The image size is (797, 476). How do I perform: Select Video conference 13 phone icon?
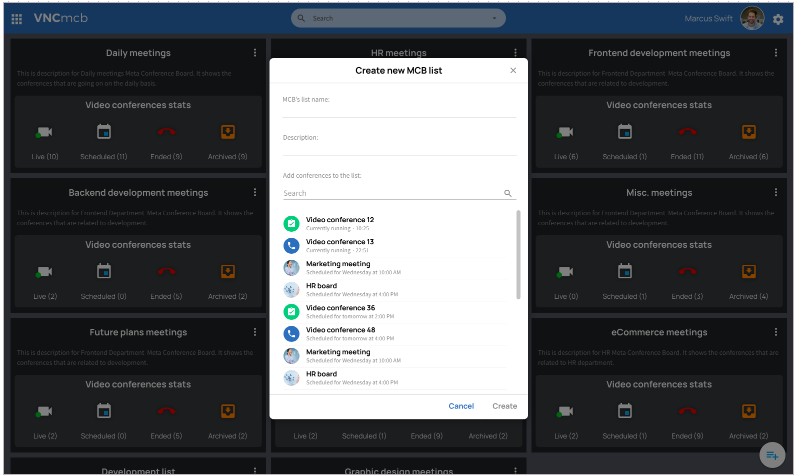[291, 246]
